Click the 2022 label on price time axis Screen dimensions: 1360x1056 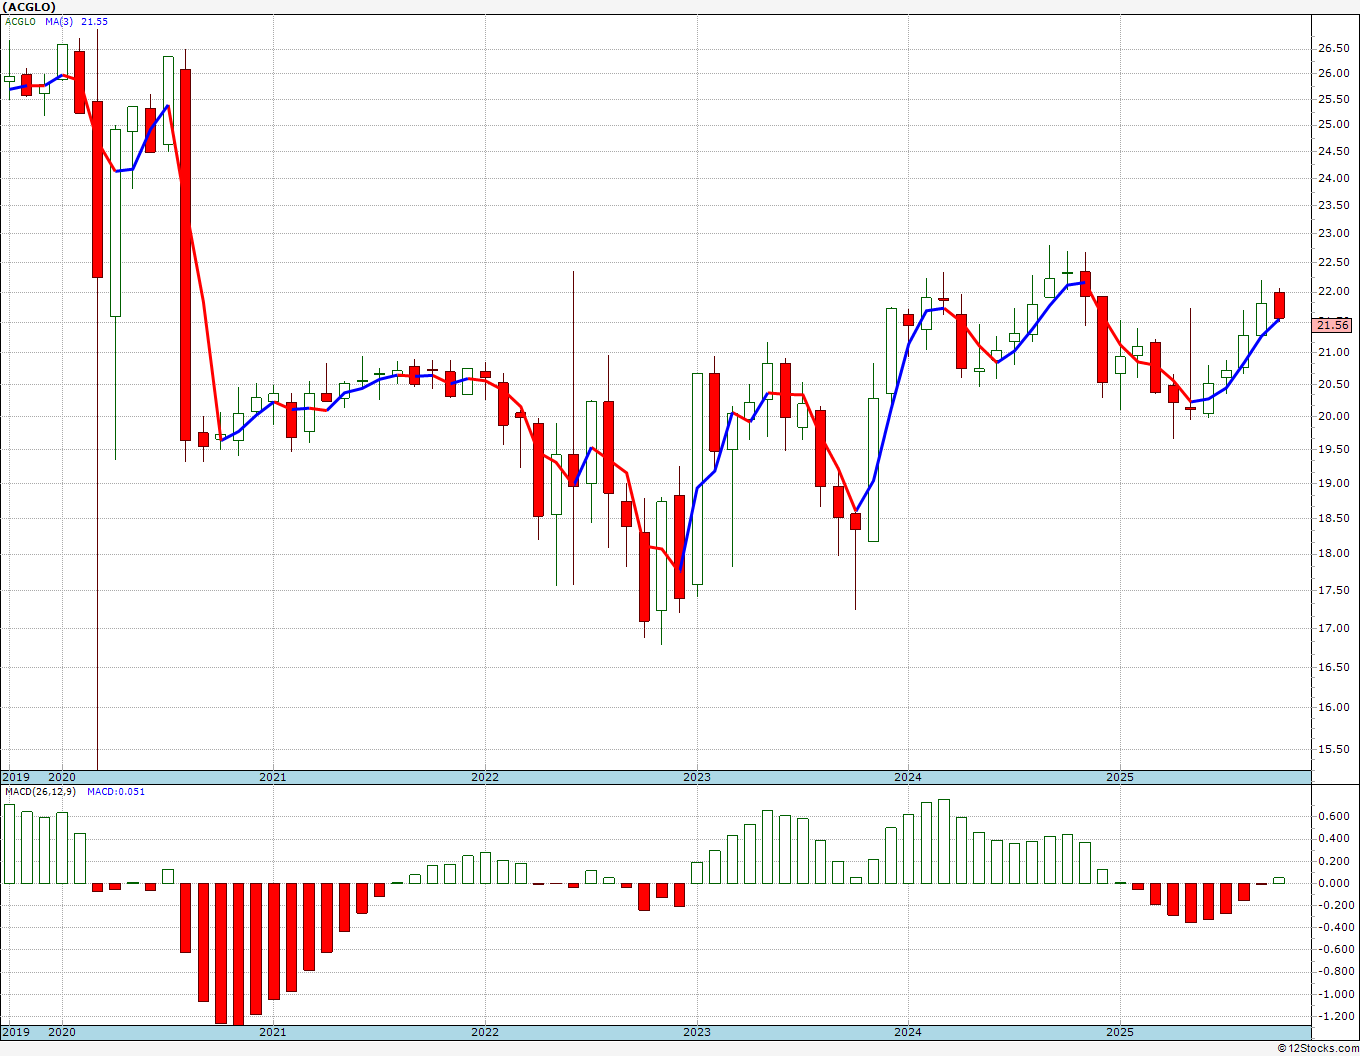click(x=485, y=777)
